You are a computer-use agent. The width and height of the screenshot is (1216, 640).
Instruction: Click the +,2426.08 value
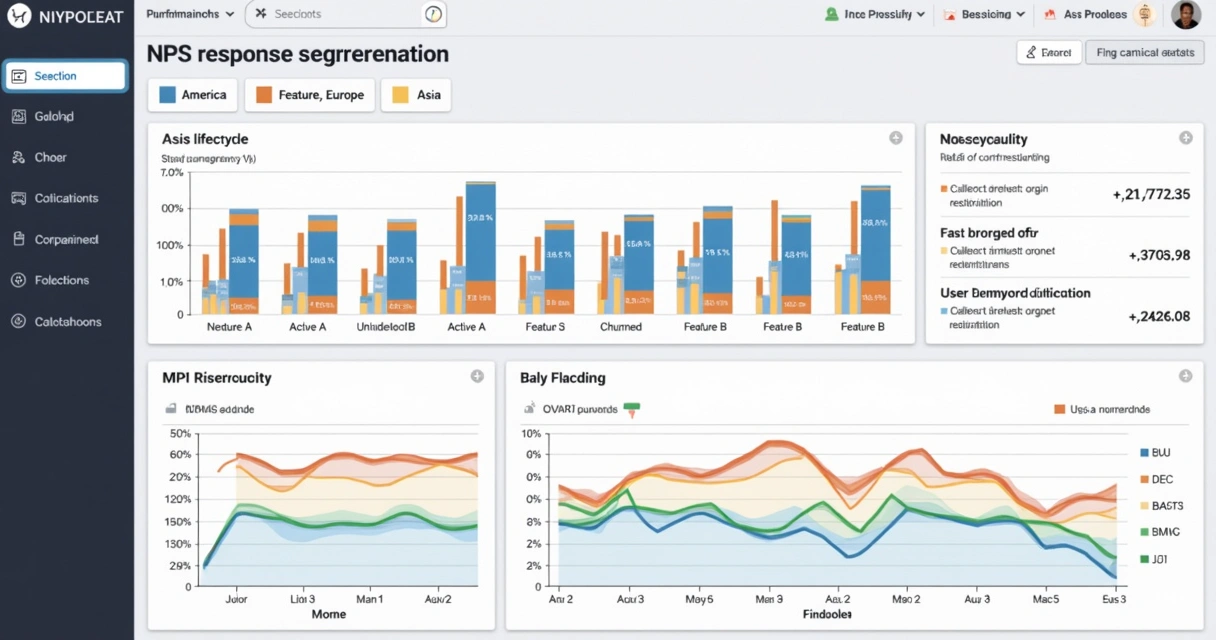[1159, 316]
